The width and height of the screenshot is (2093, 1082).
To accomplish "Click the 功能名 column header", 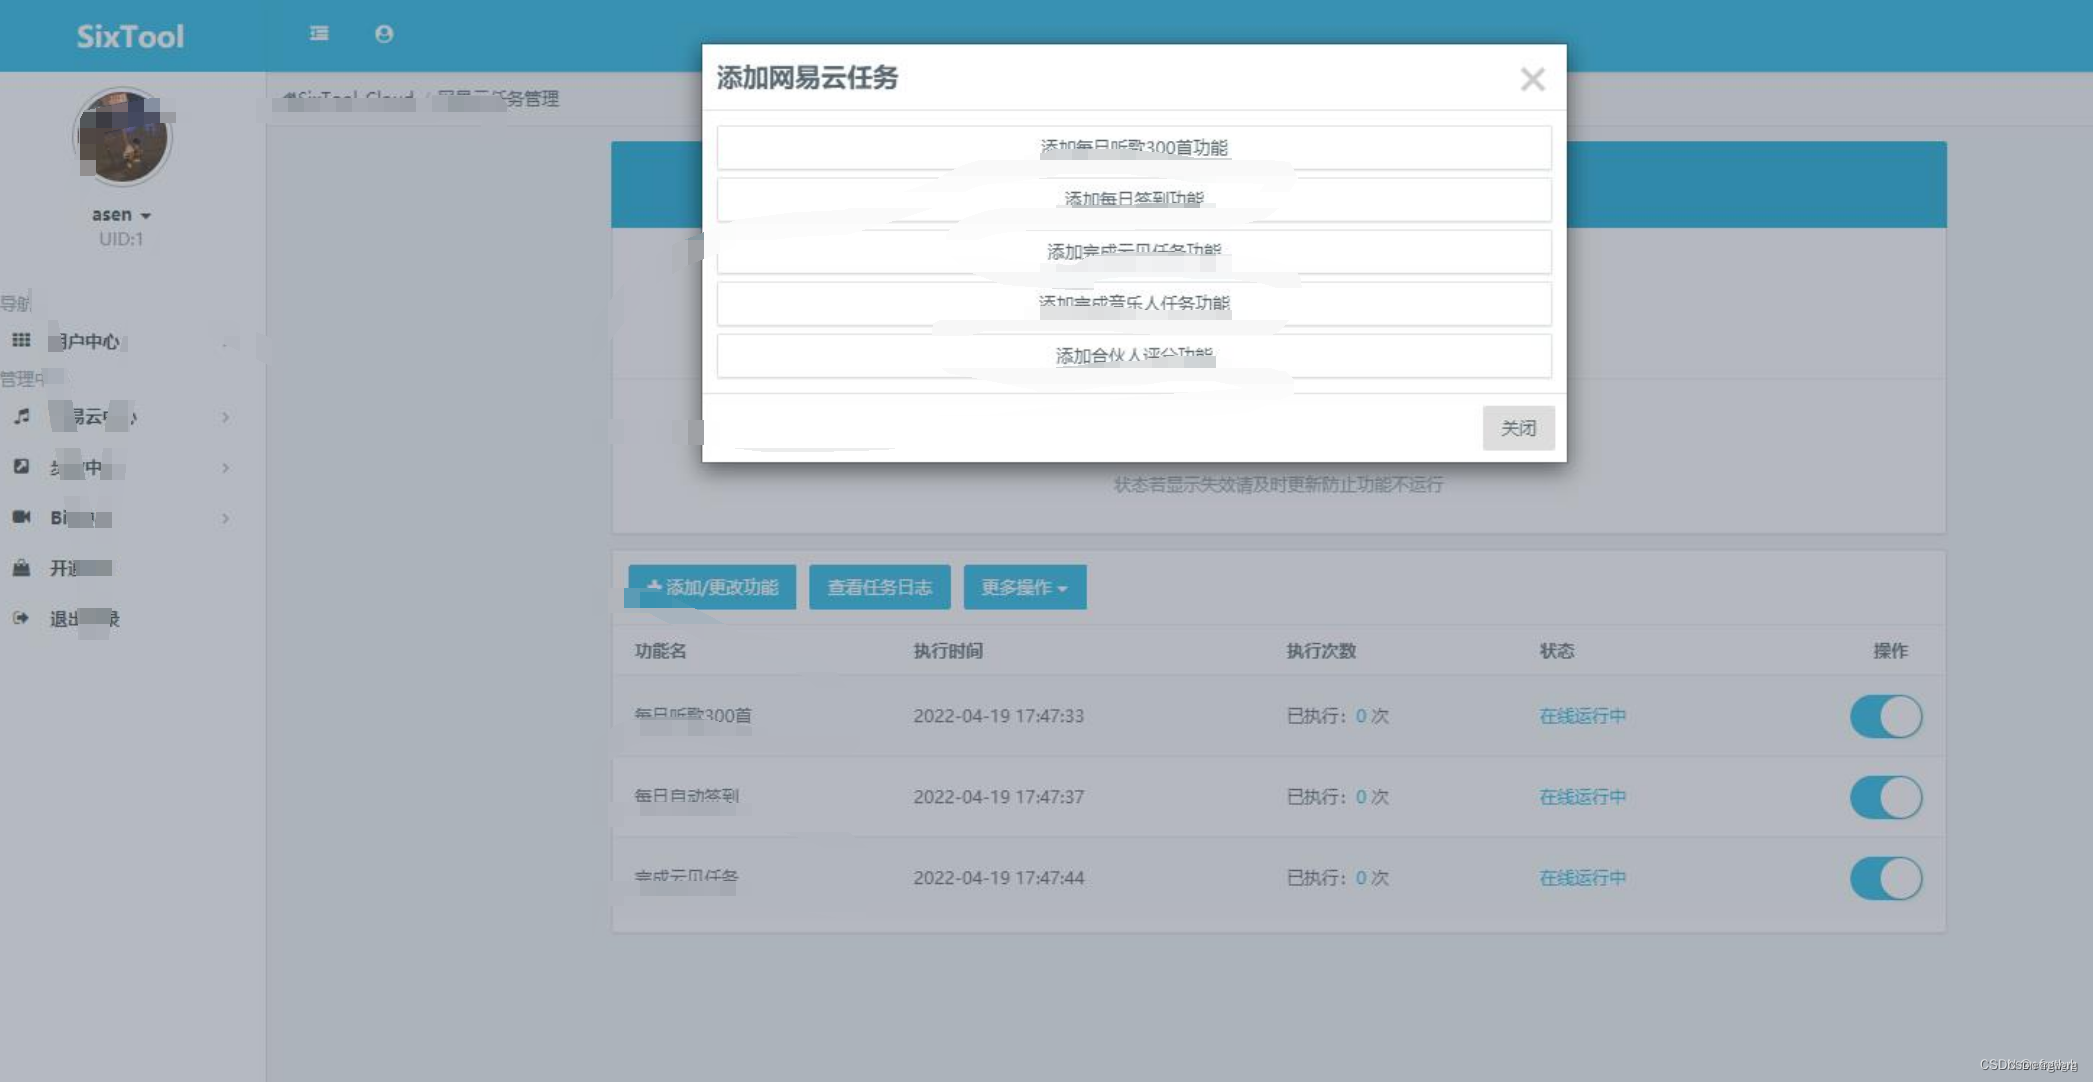I will pyautogui.click(x=660, y=651).
